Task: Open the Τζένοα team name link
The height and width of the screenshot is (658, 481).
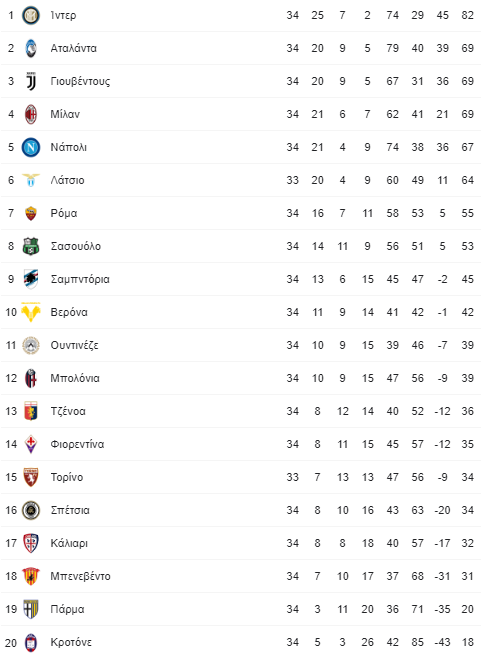Action: 68,411
